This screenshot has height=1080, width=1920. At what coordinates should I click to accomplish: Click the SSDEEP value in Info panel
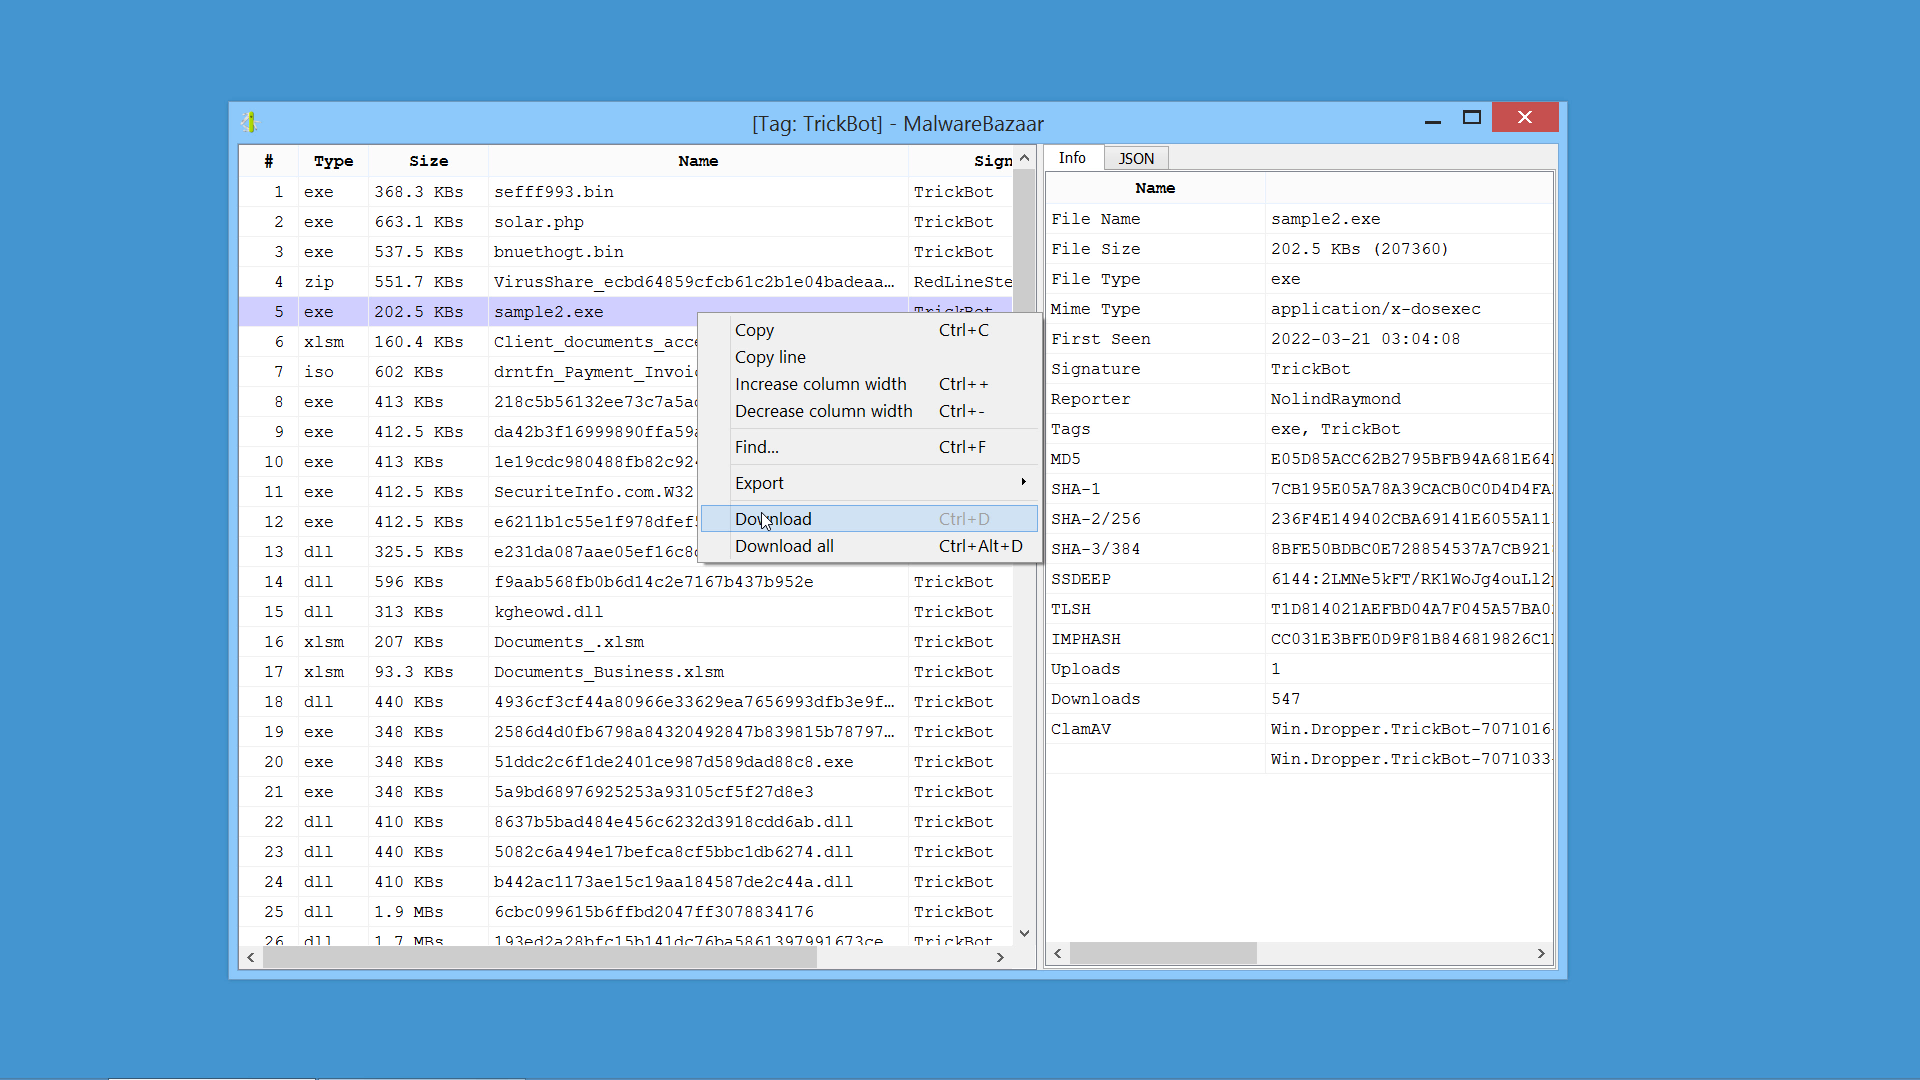point(1411,579)
